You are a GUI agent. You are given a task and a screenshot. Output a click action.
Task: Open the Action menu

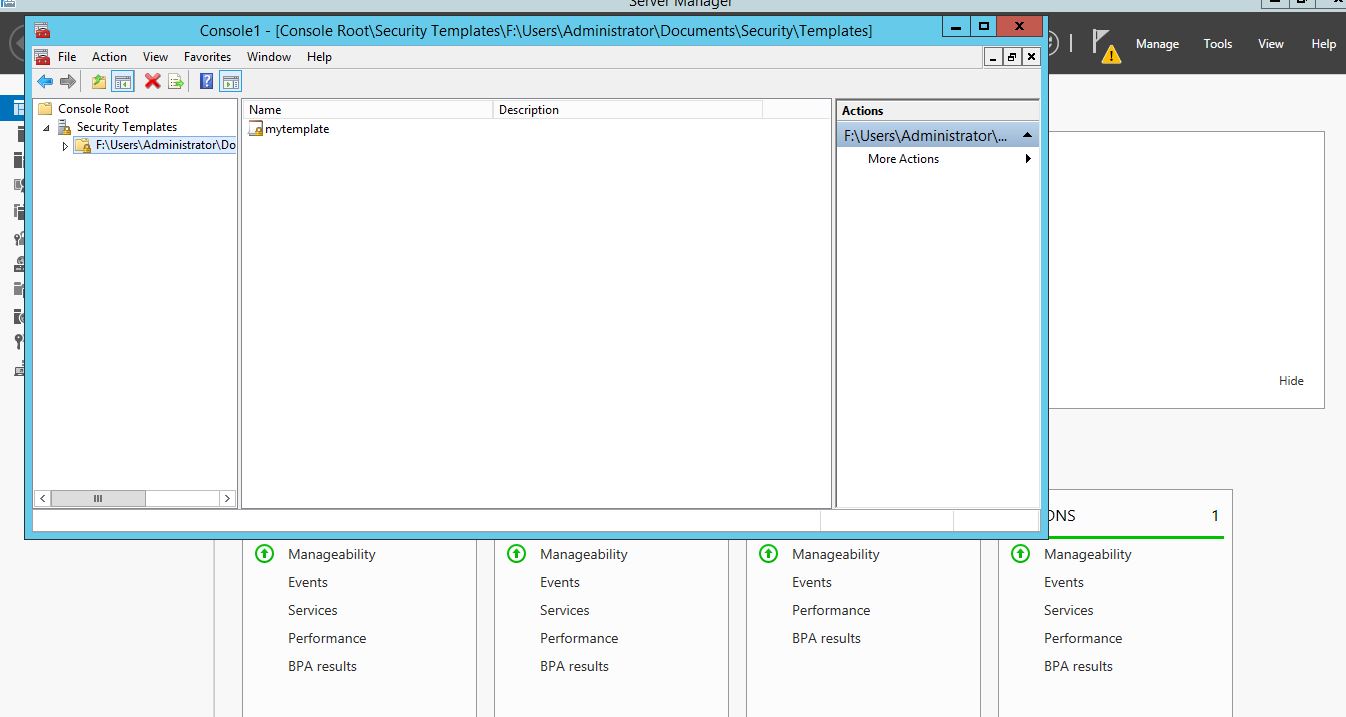(x=109, y=57)
